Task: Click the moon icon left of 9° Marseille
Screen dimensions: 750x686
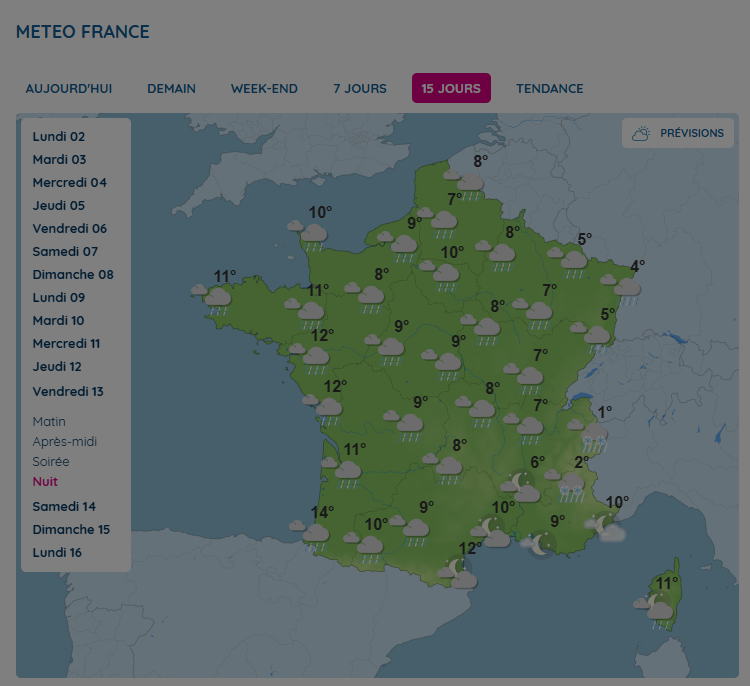Action: pos(539,544)
